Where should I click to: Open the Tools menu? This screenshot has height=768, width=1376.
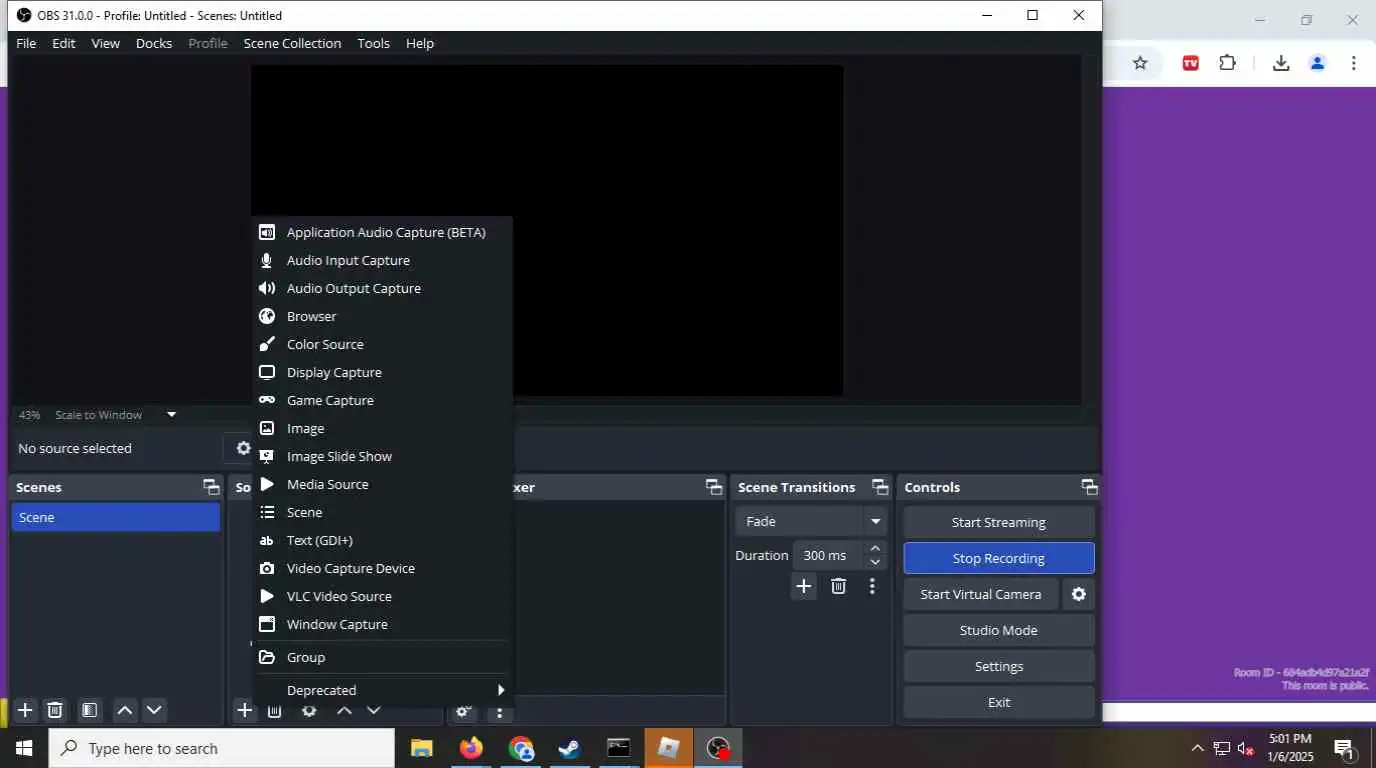pos(373,43)
